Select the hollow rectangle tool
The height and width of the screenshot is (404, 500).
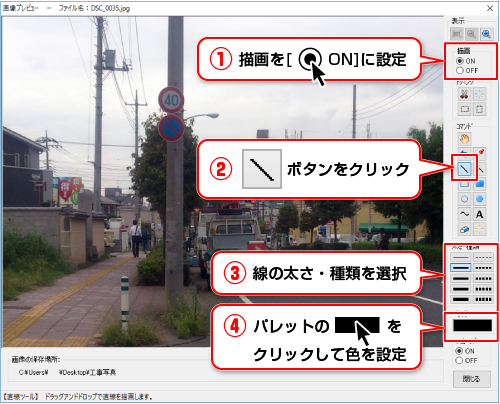(464, 185)
